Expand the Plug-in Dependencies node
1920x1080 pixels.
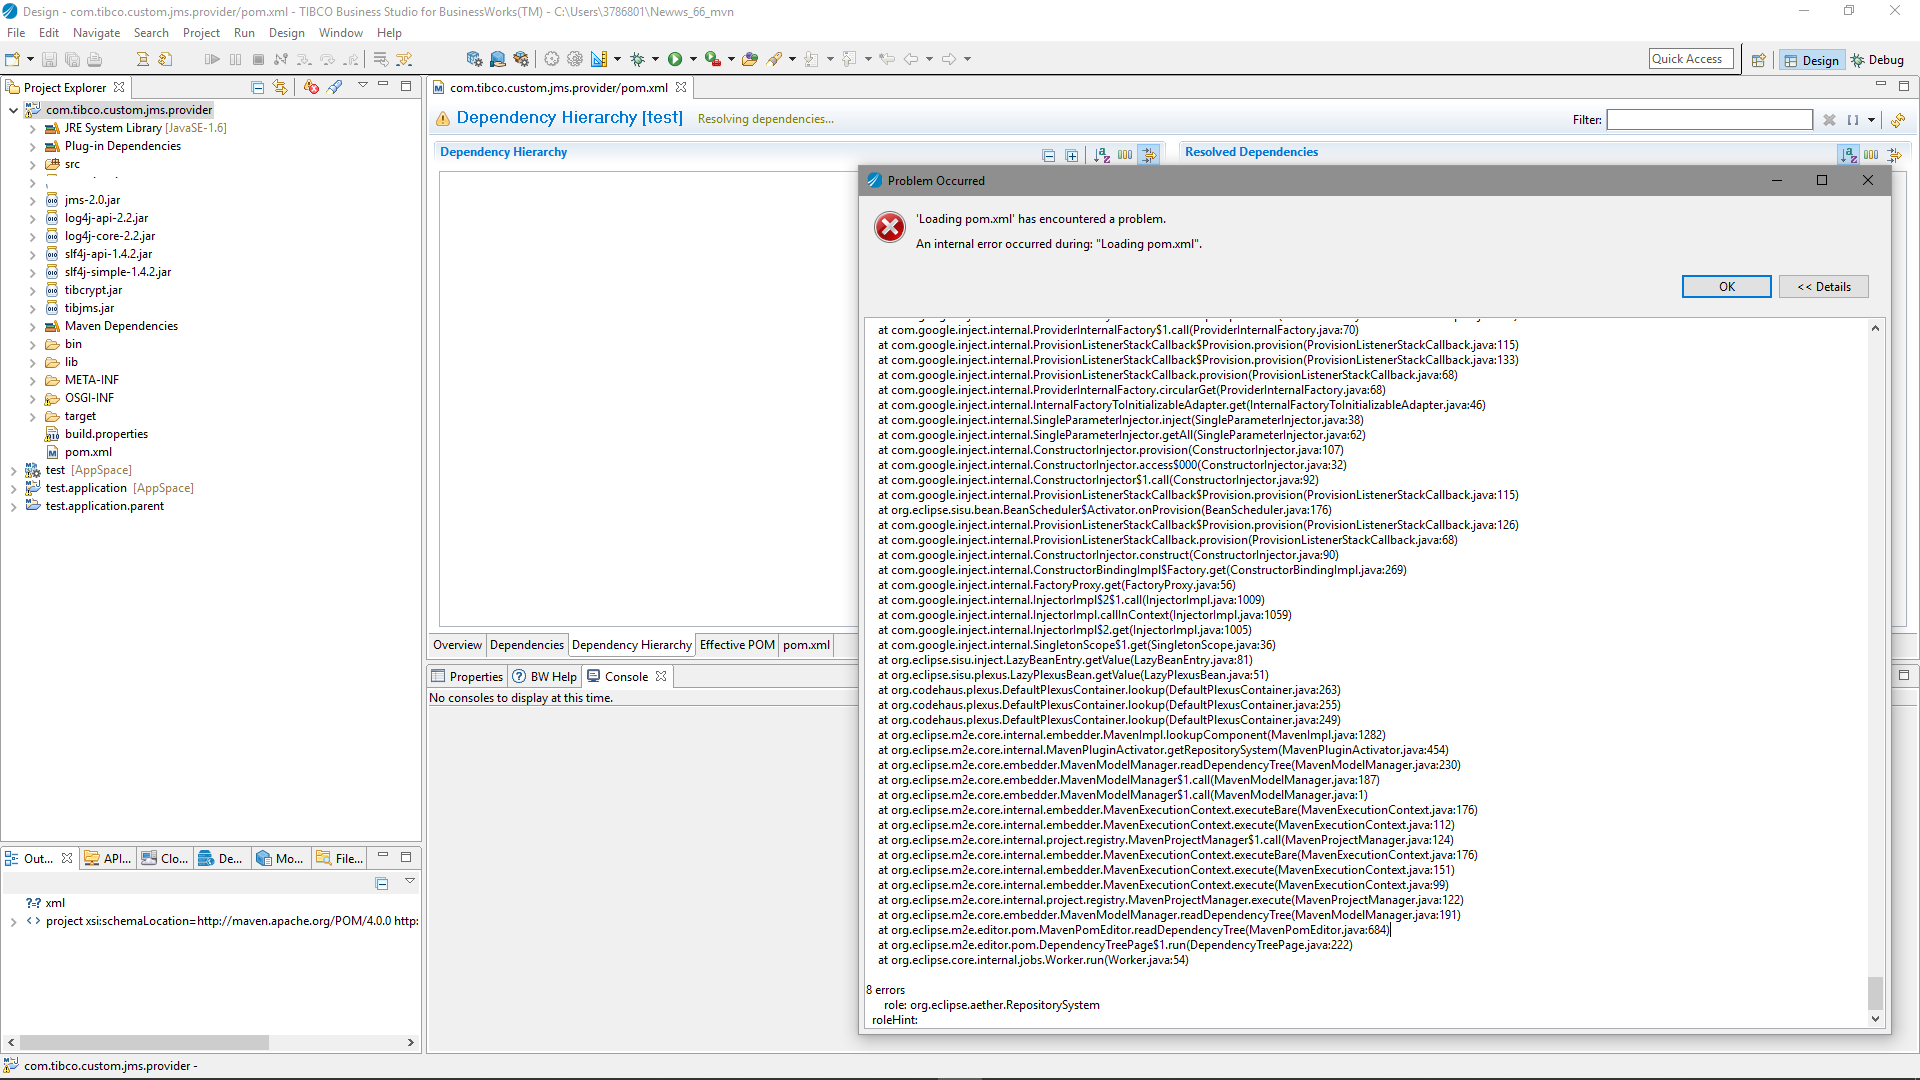coord(32,146)
